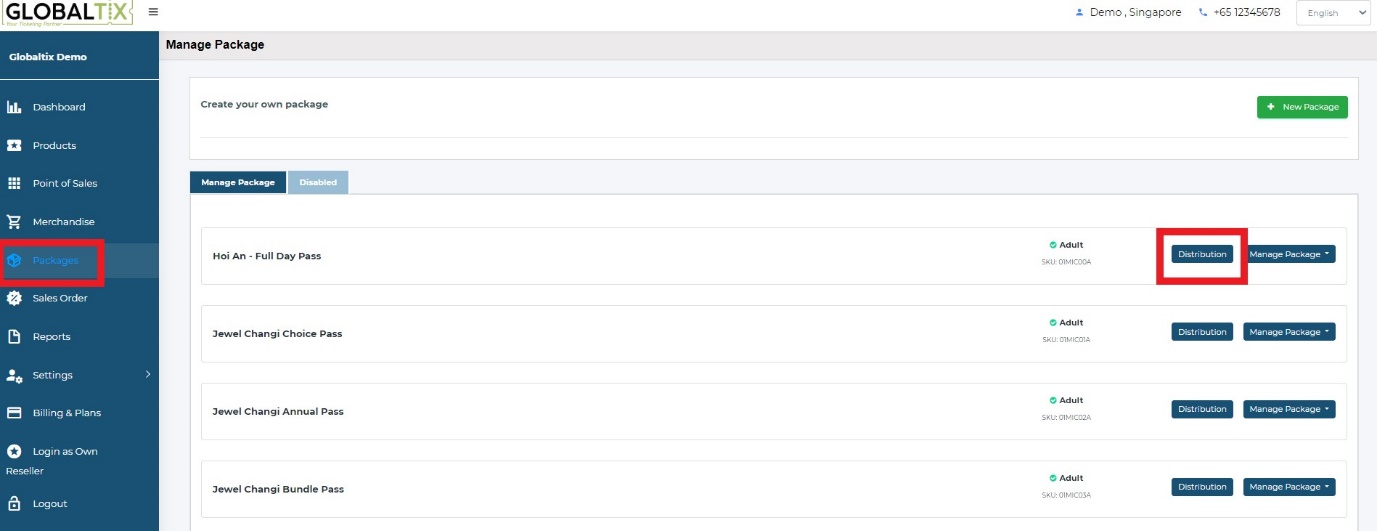The image size is (1377, 531).
Task: Open Manage Package dropdown for Hoi An pass
Action: tap(1289, 254)
